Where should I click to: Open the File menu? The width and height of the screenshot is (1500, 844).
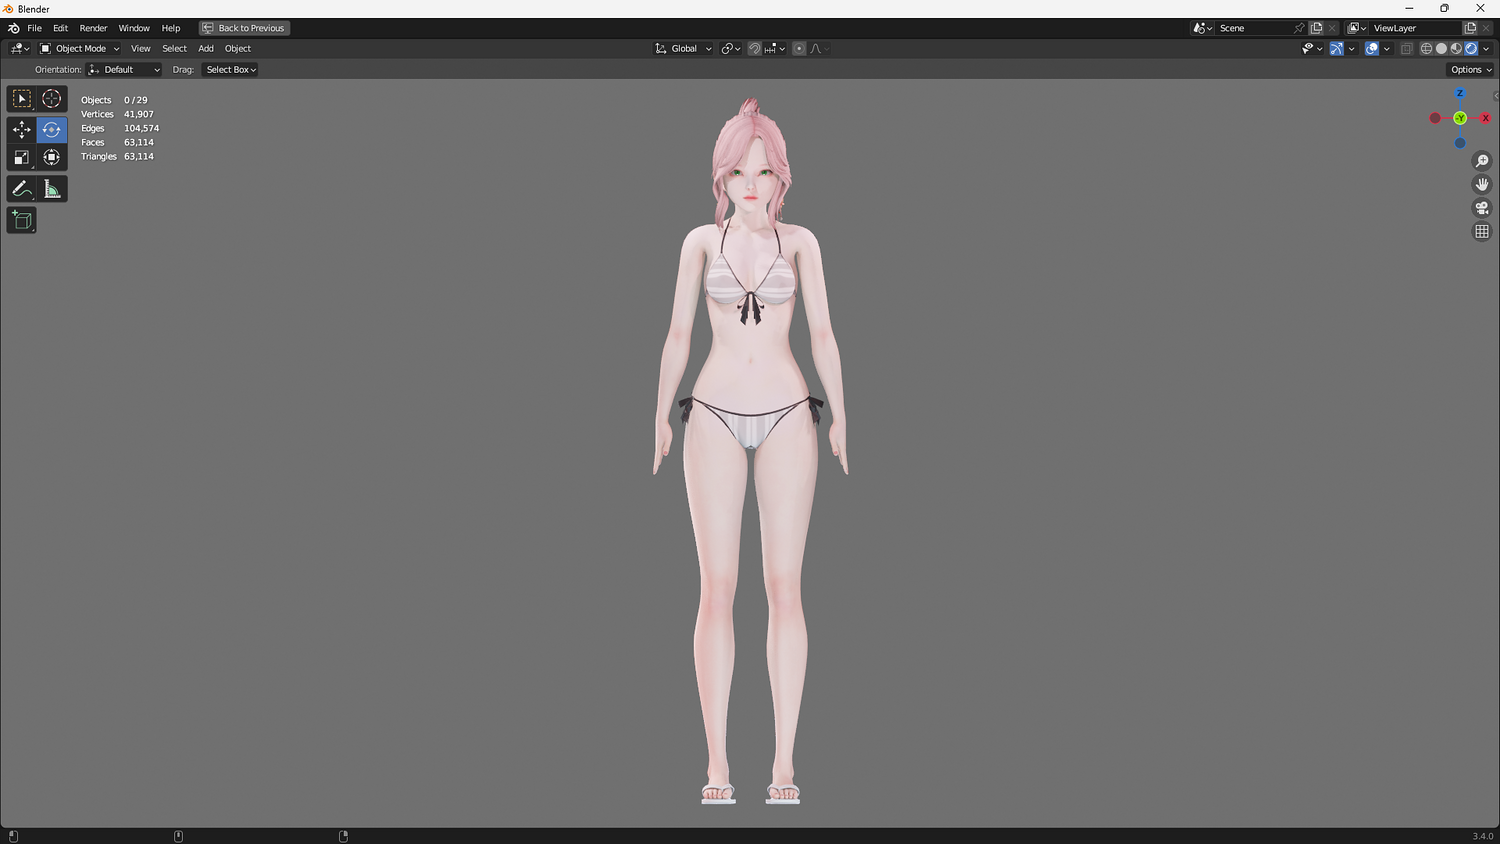[34, 28]
